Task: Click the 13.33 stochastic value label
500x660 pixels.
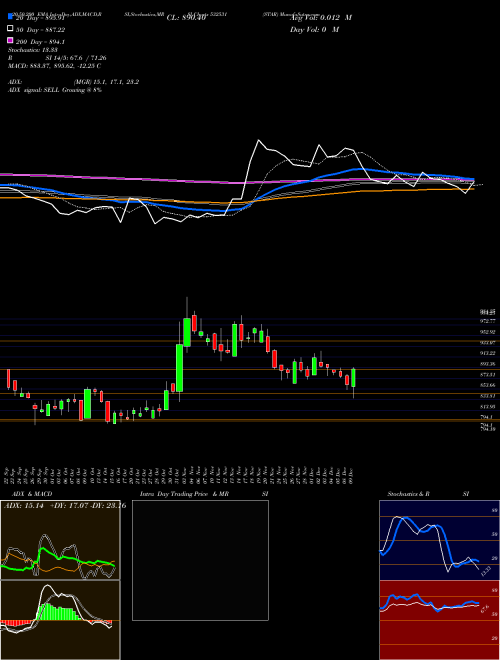Action: (486, 572)
